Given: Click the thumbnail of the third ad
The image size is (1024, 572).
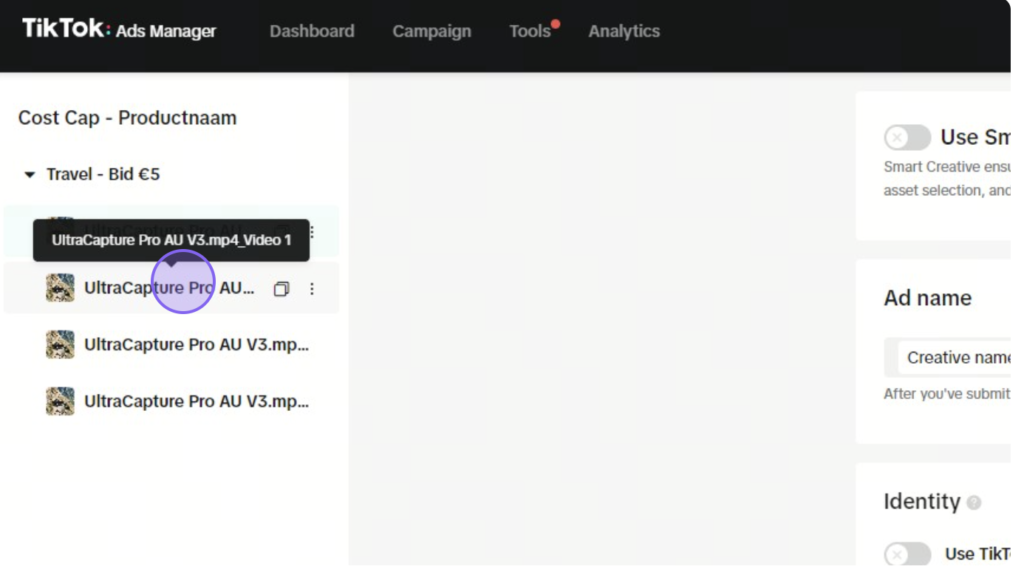Looking at the screenshot, I should point(59,344).
